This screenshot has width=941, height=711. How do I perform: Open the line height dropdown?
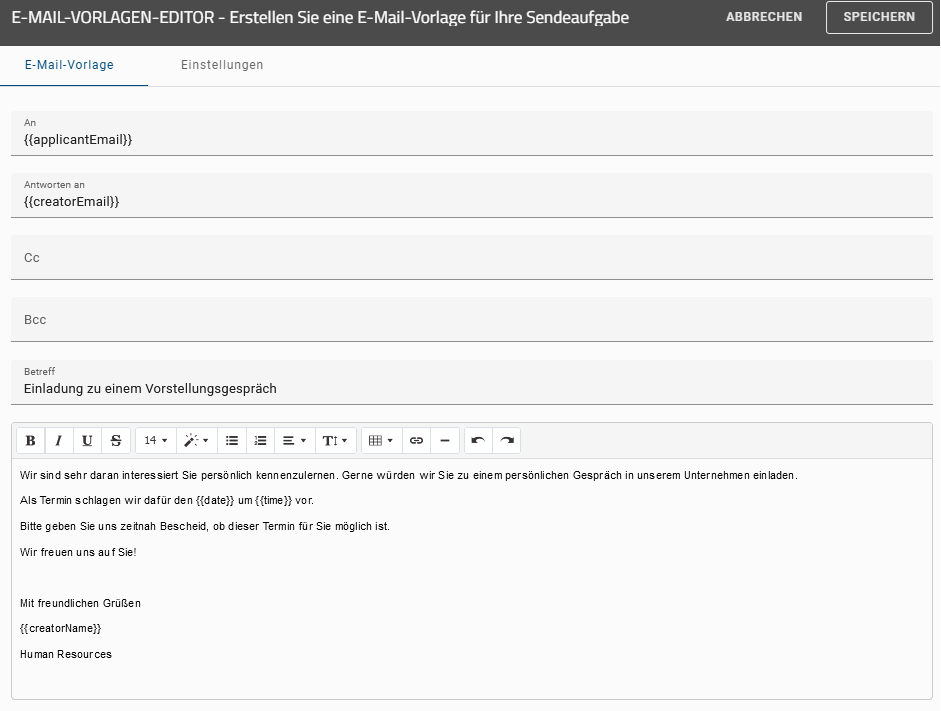point(334,440)
